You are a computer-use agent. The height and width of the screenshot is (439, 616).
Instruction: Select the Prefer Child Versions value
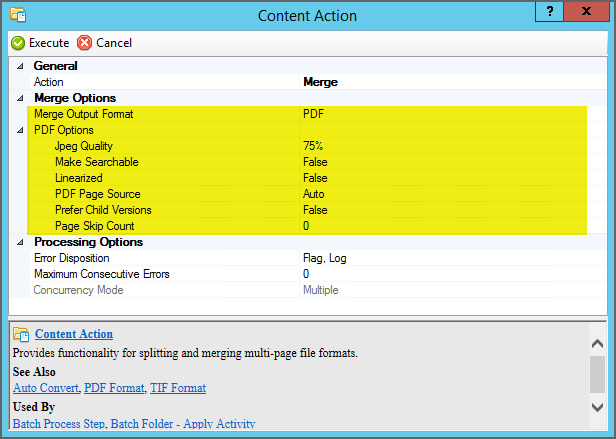coord(315,210)
